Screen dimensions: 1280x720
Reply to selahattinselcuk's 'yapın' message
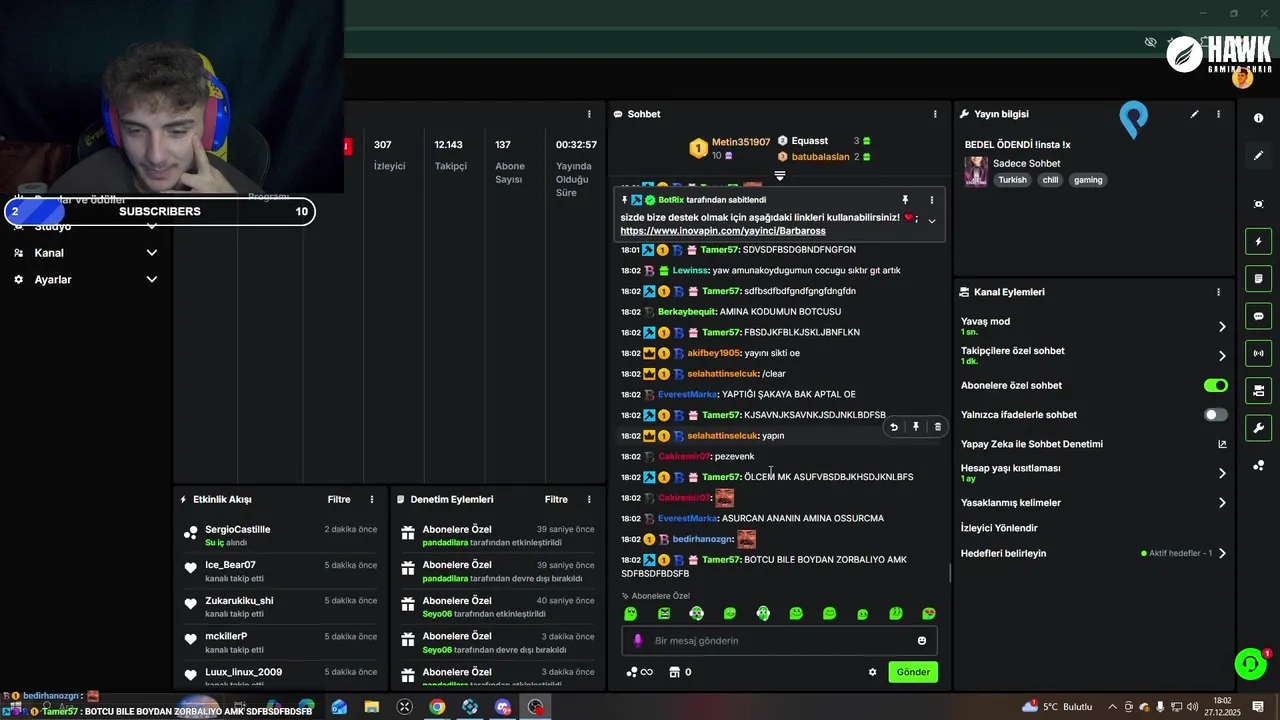coord(894,427)
